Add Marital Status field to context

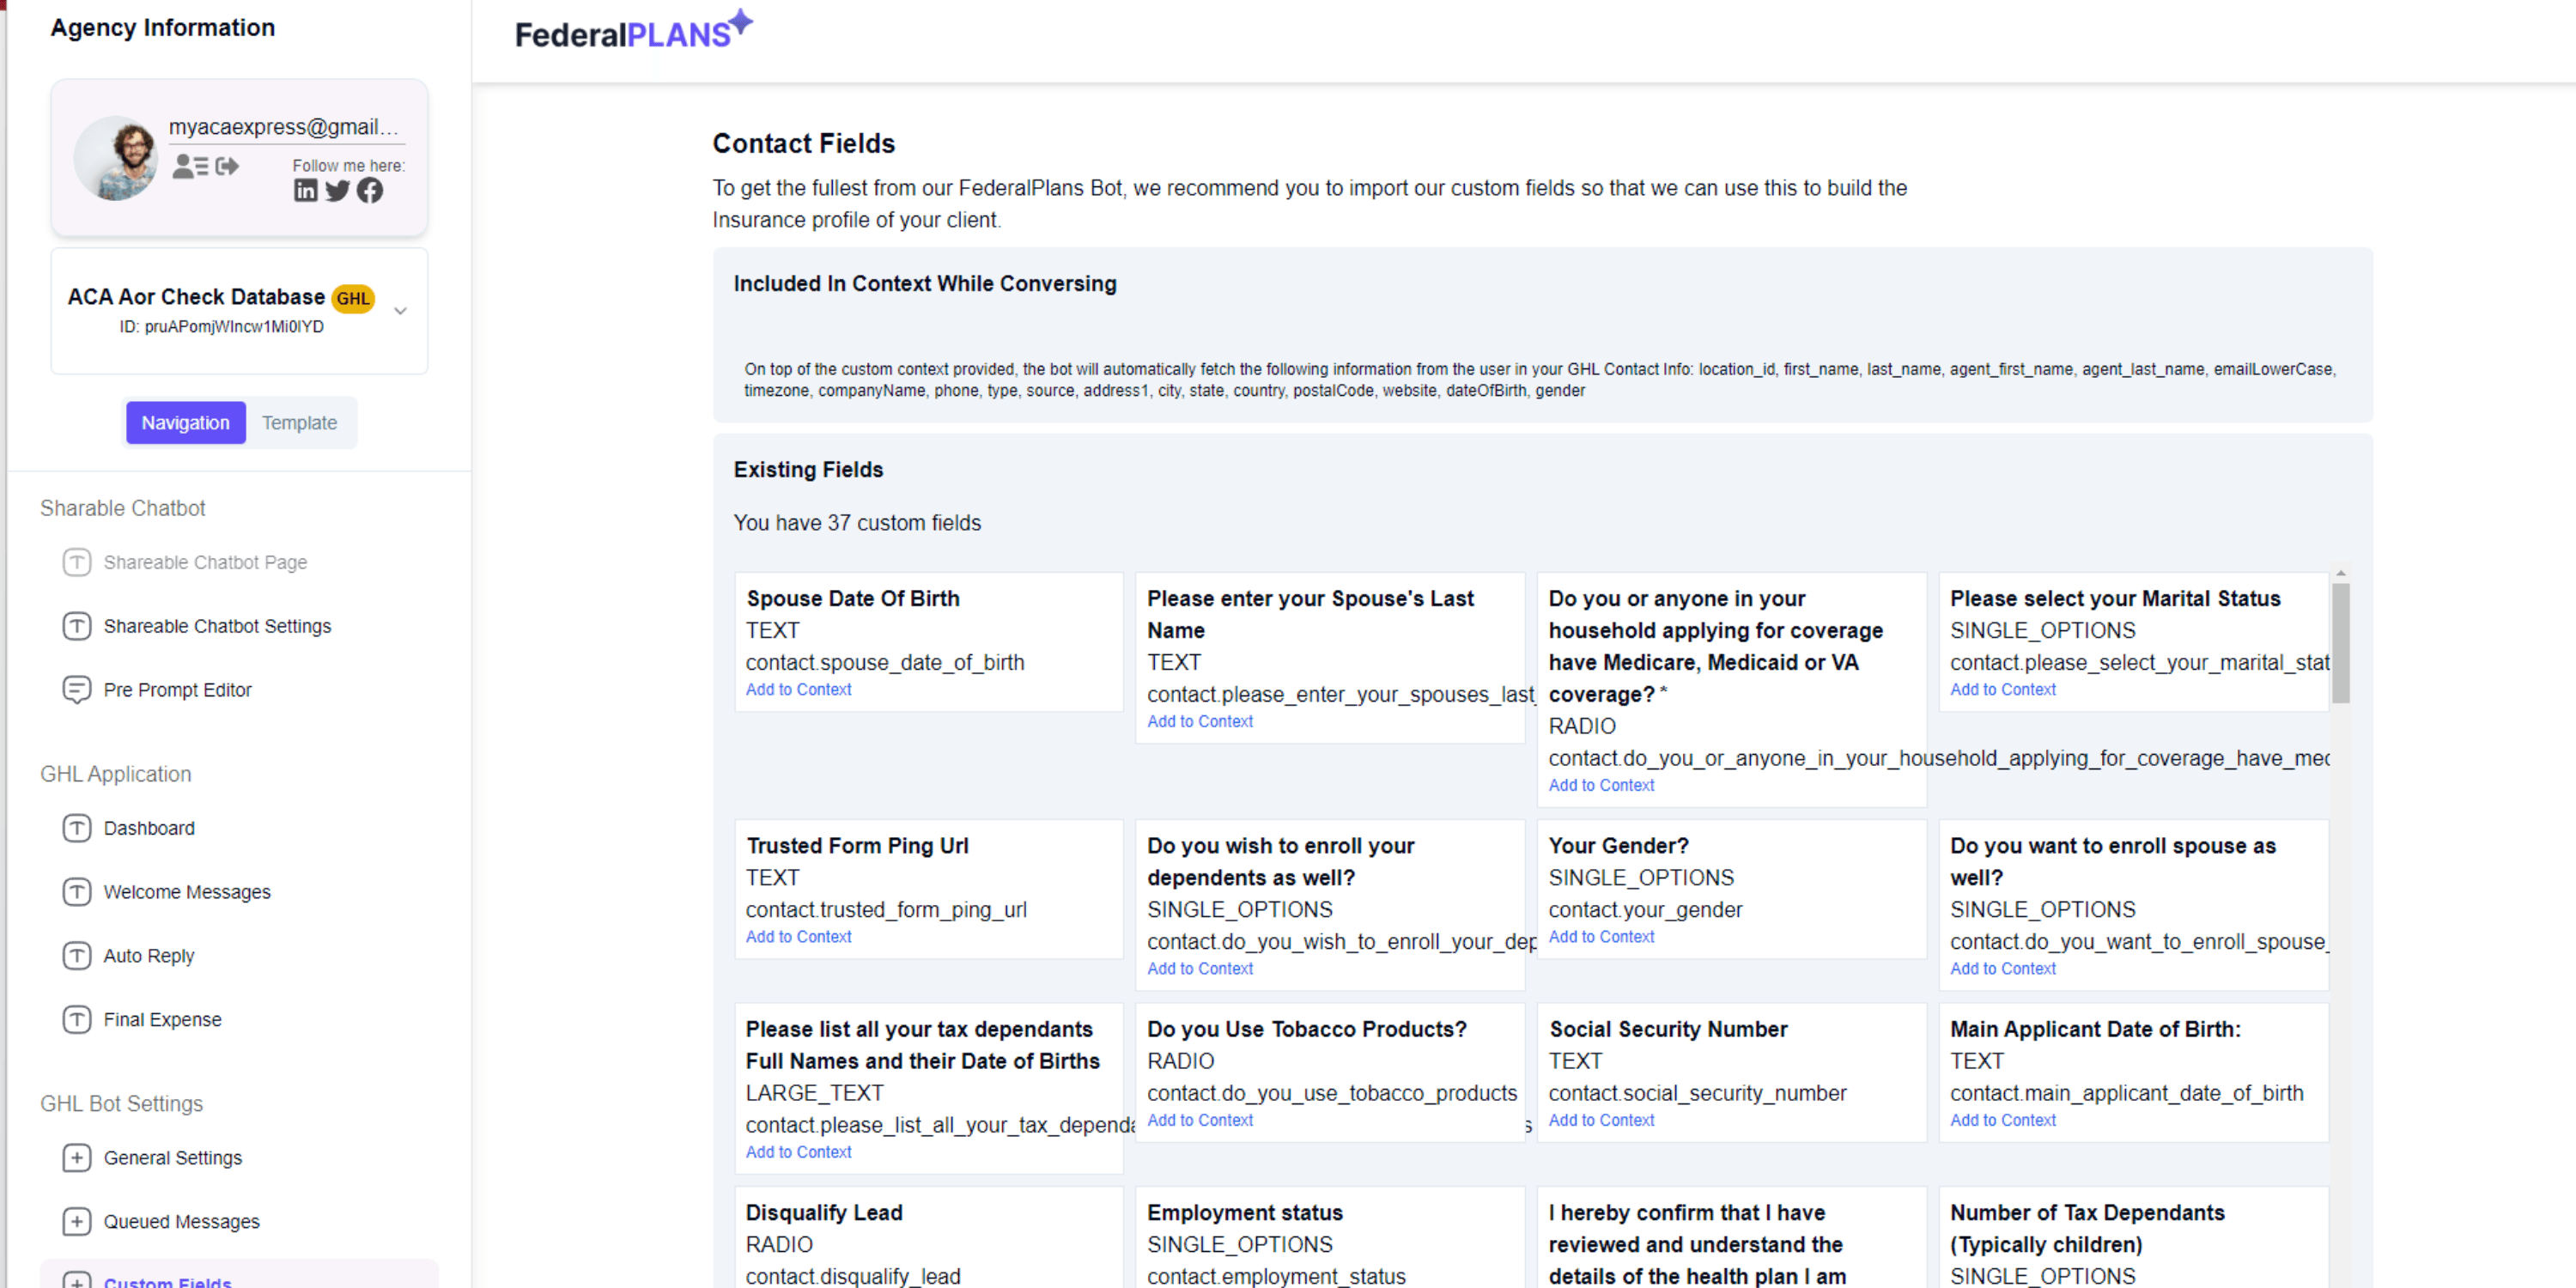pos(2002,690)
